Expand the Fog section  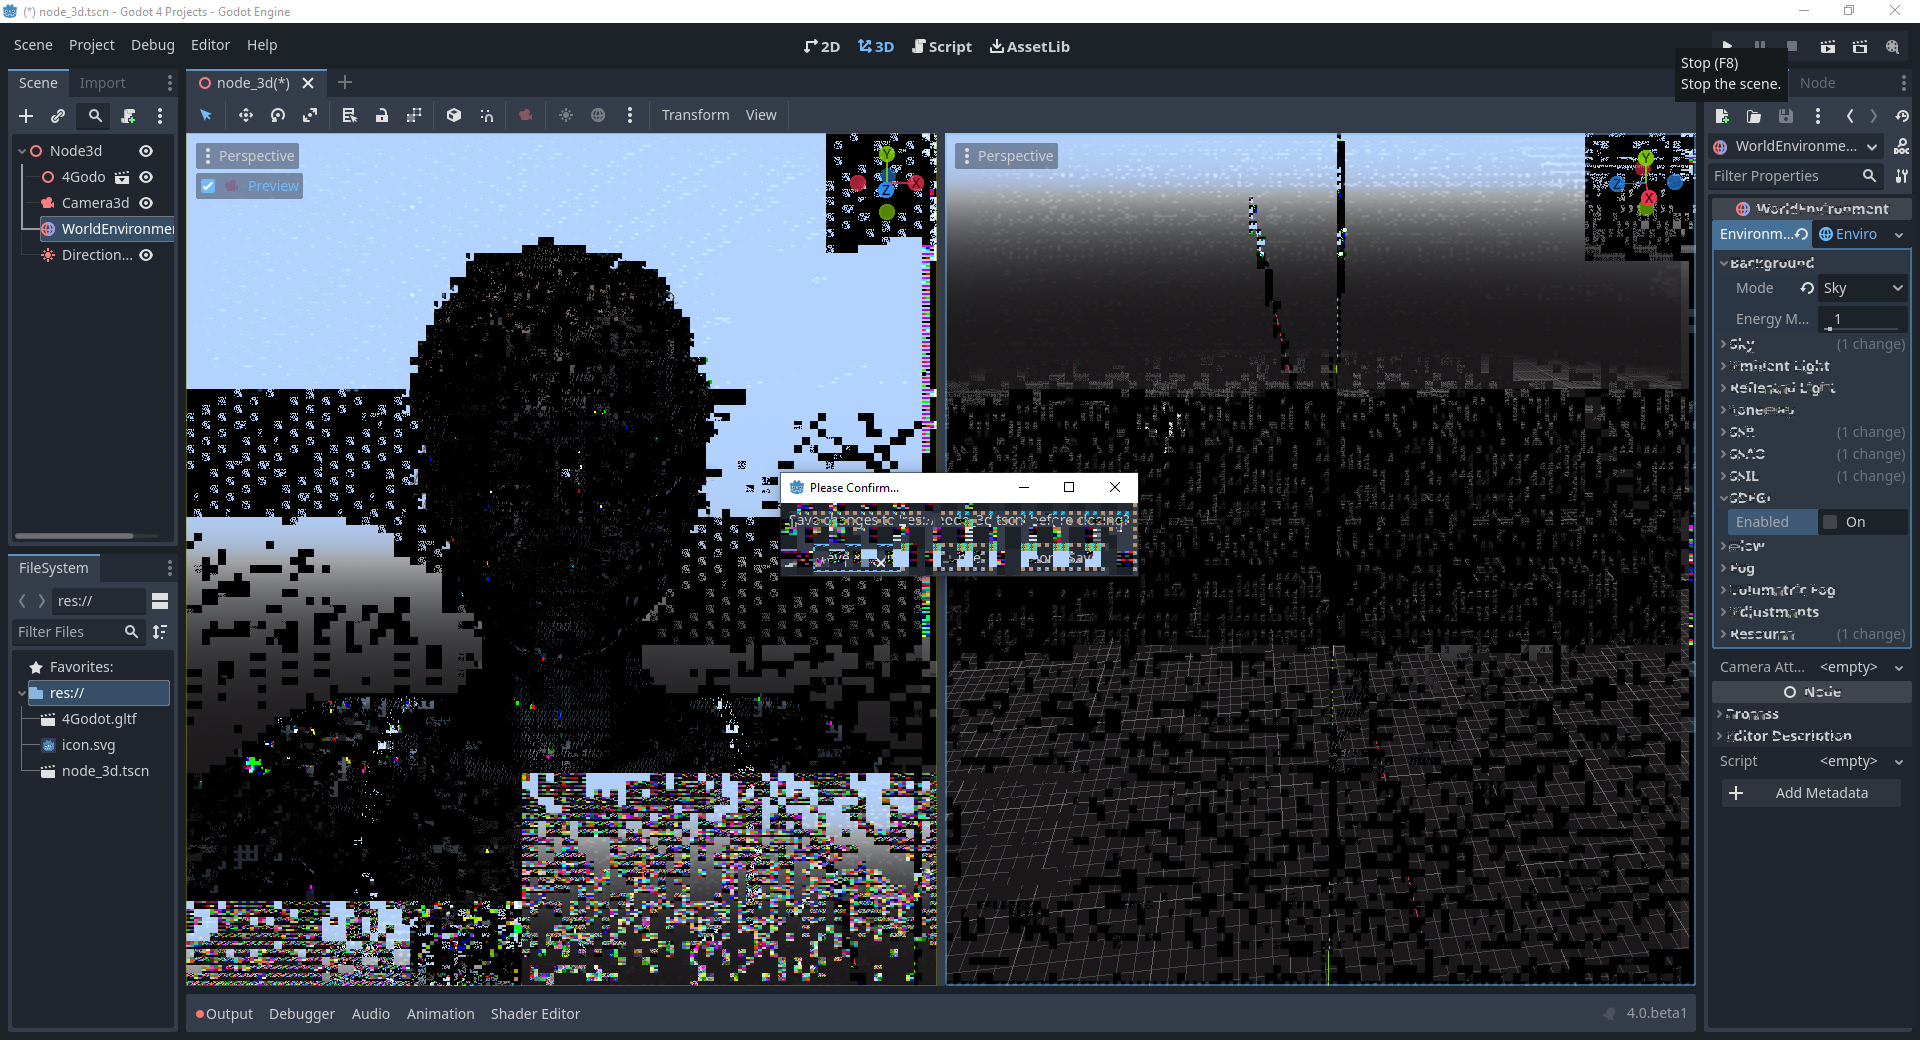(1742, 568)
